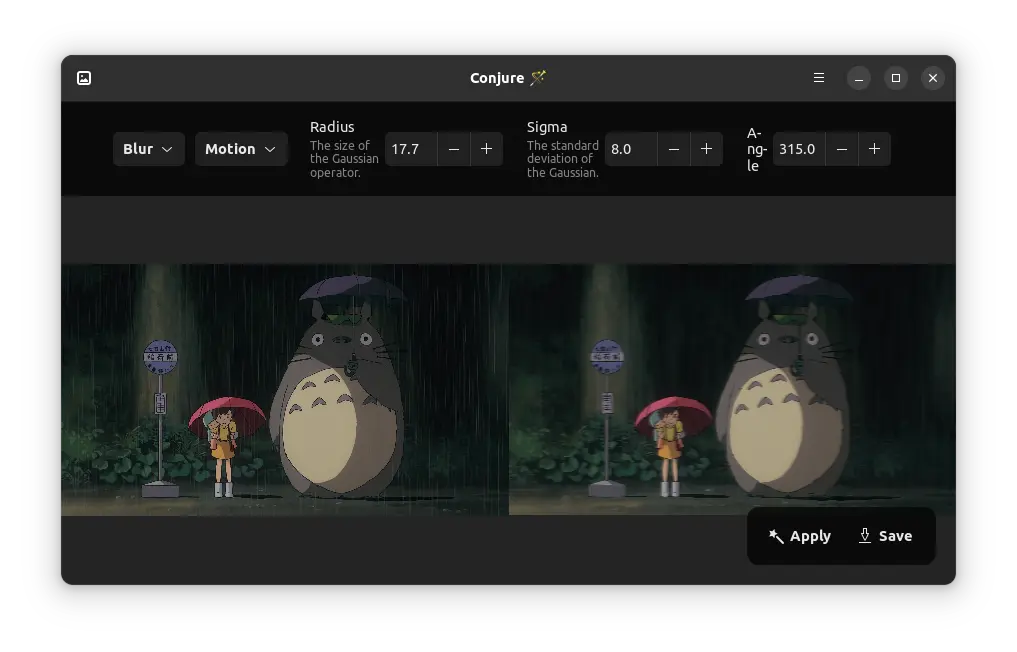Increase the Radius value with plus
This screenshot has height=652, width=1017.
487,149
